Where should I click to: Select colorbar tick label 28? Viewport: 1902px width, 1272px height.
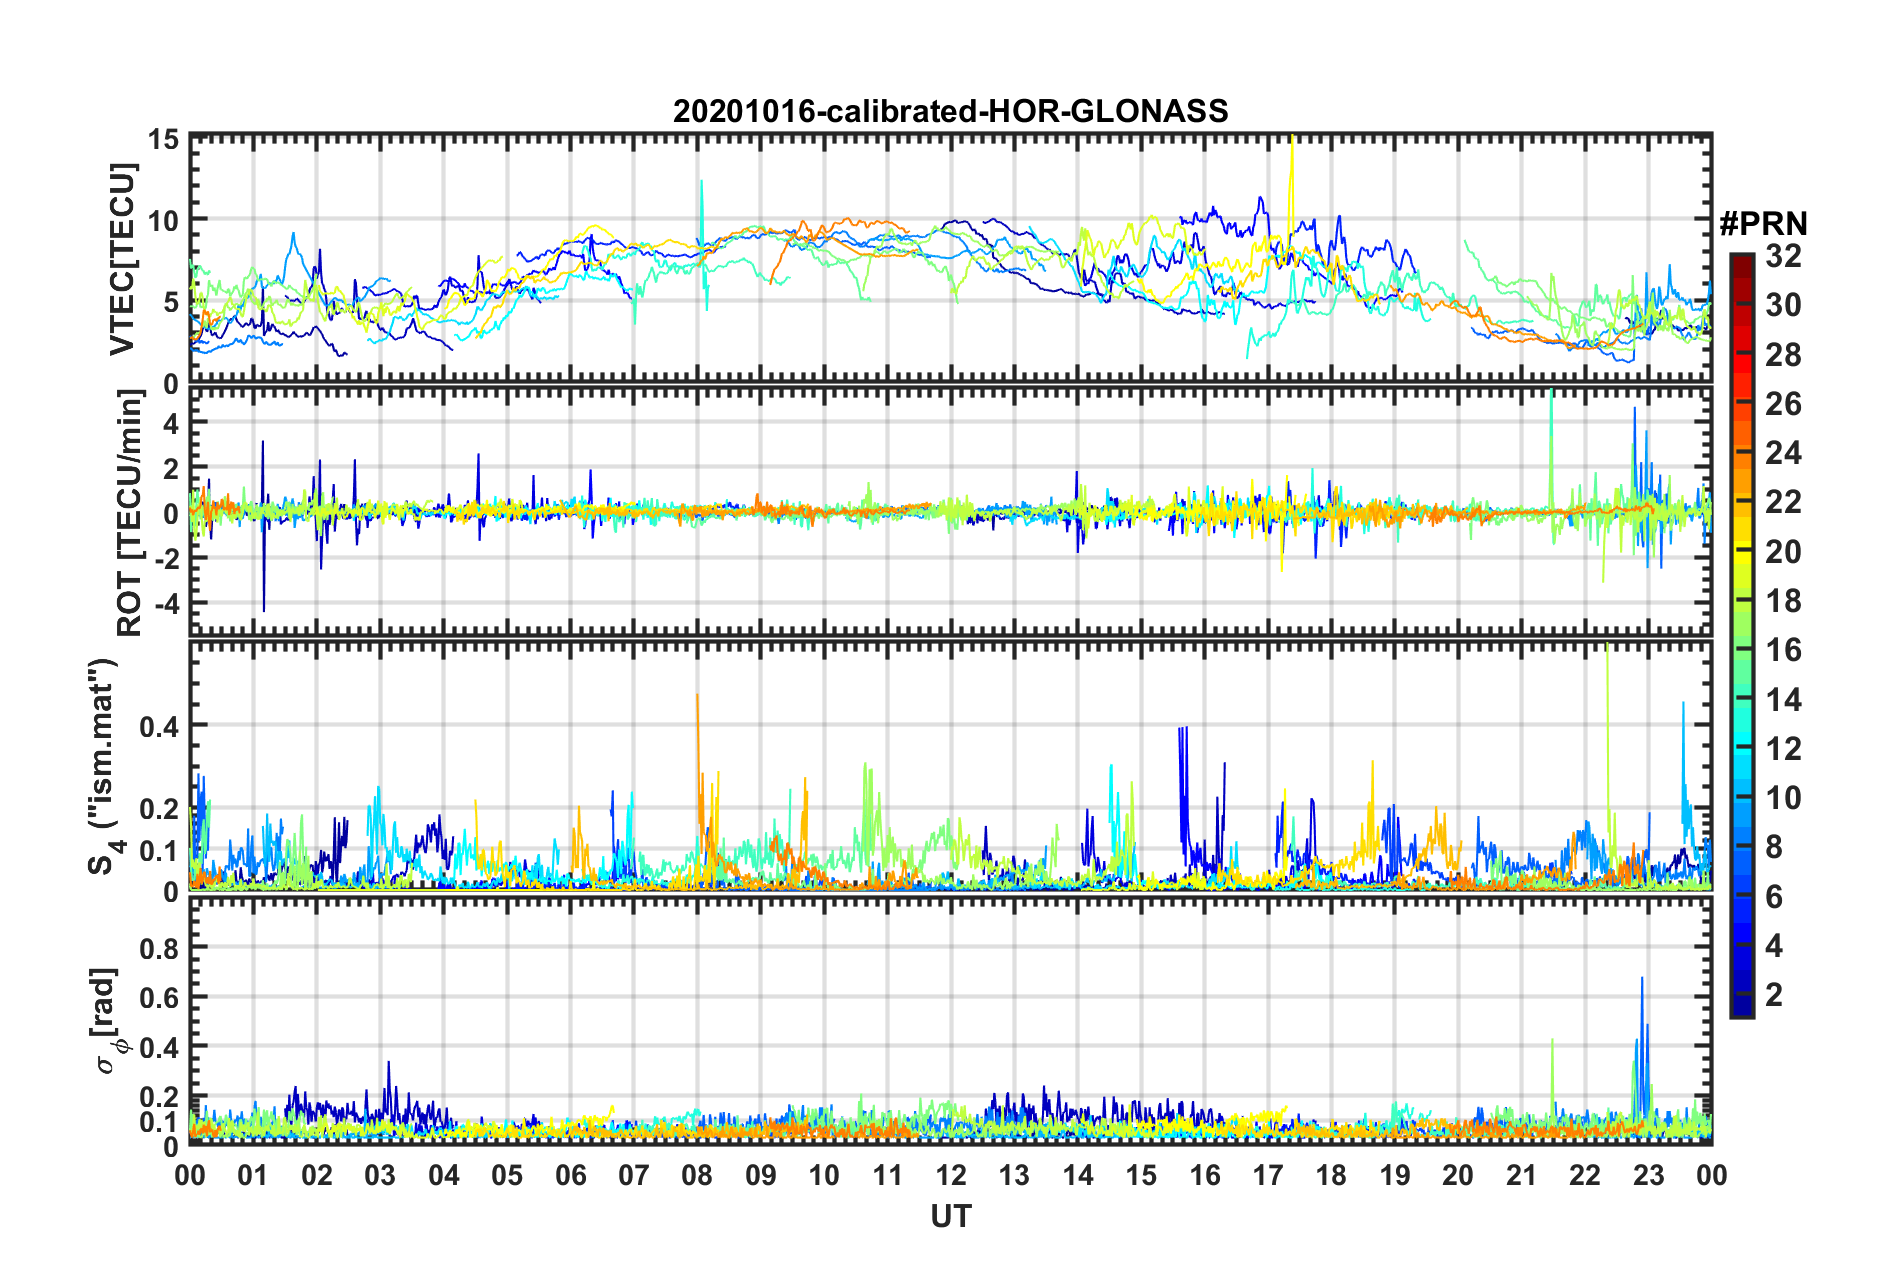click(1783, 355)
